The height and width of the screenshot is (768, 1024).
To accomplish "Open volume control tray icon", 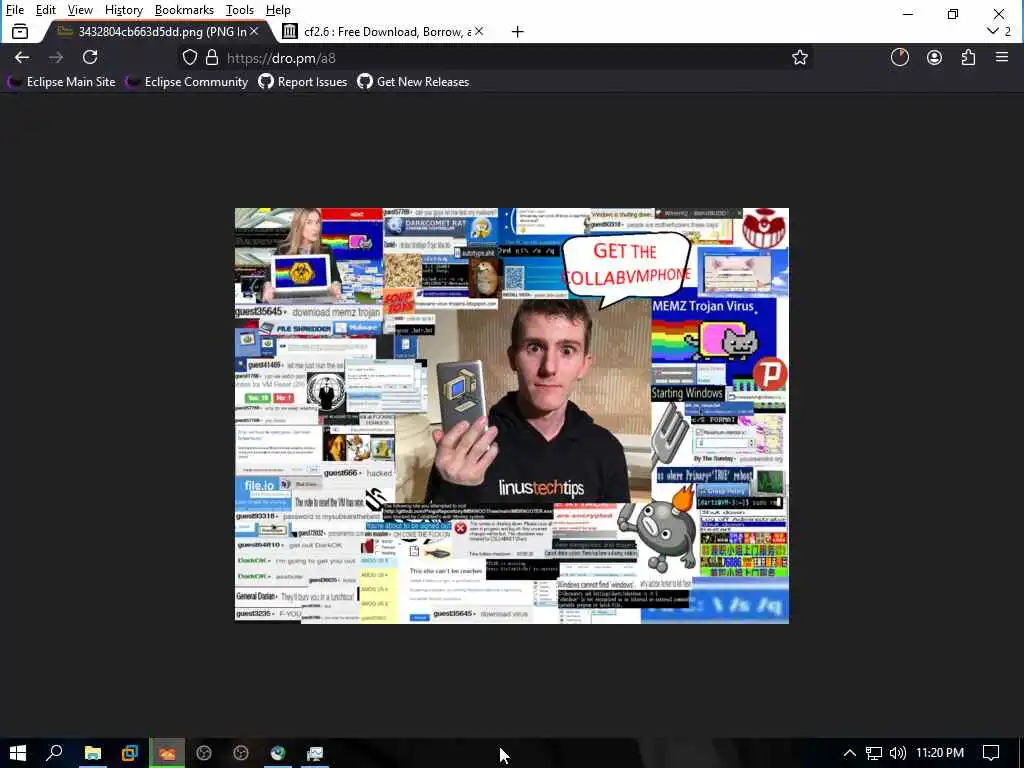I will pos(898,753).
